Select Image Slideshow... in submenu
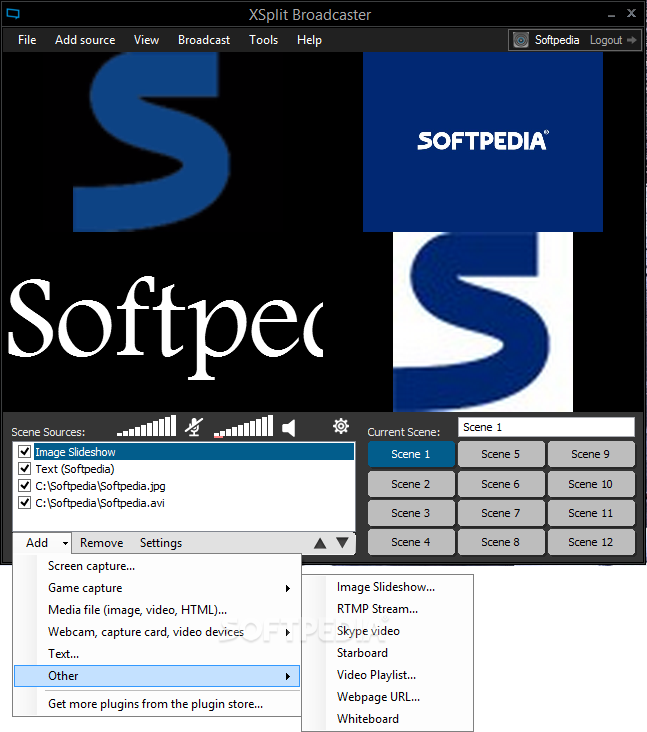Image resolution: width=647 pixels, height=732 pixels. click(387, 587)
